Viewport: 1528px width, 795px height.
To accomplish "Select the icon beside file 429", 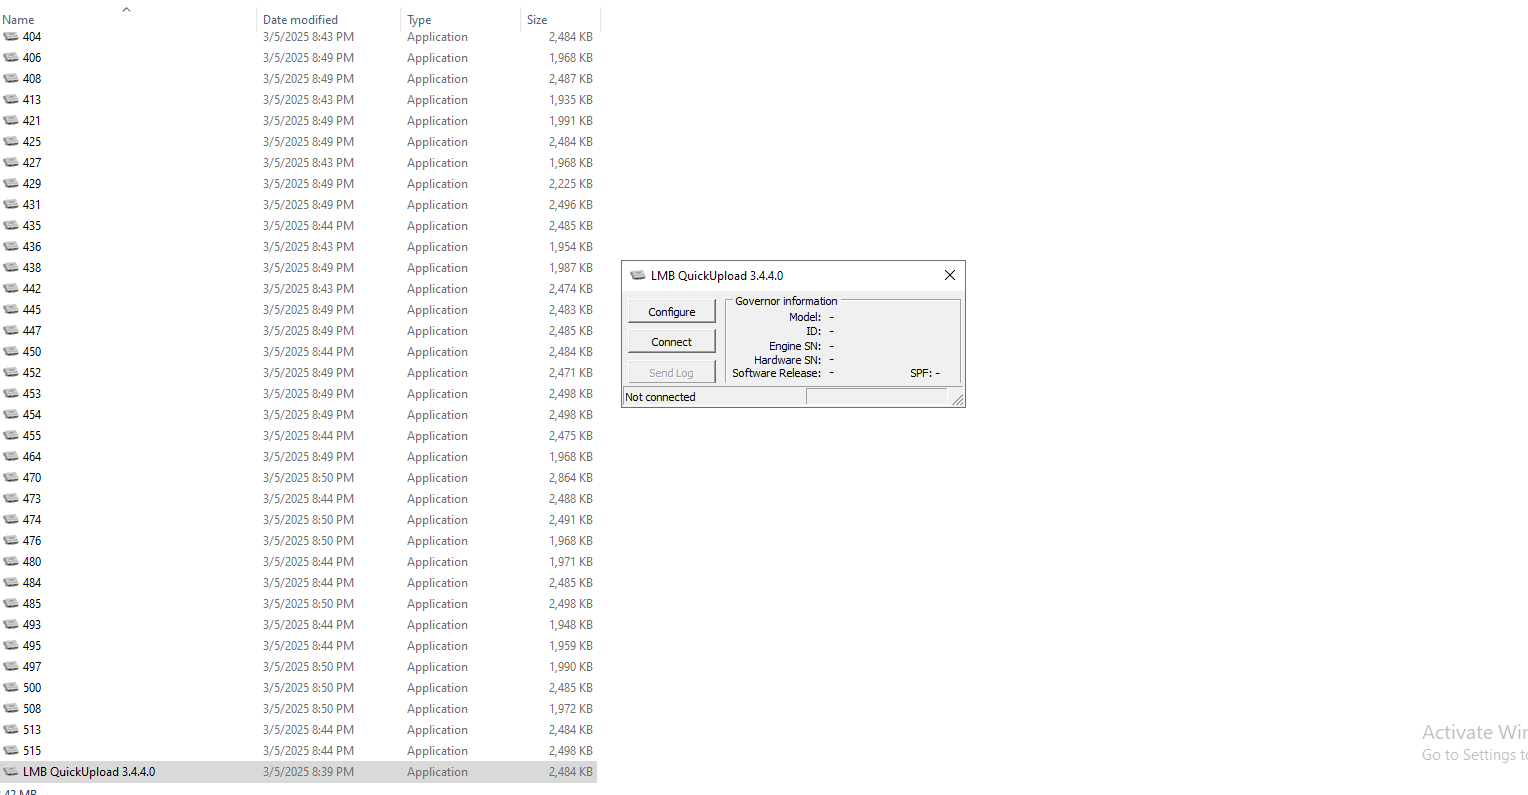I will point(11,184).
